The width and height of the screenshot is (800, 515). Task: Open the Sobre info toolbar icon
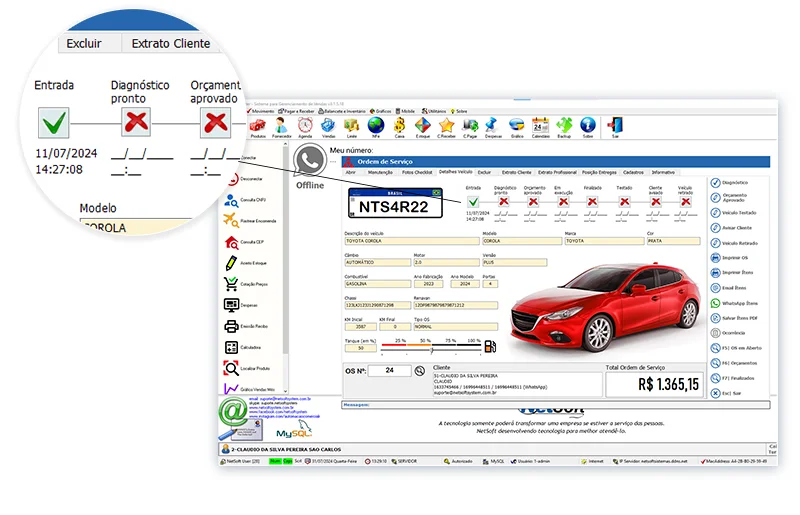(588, 126)
